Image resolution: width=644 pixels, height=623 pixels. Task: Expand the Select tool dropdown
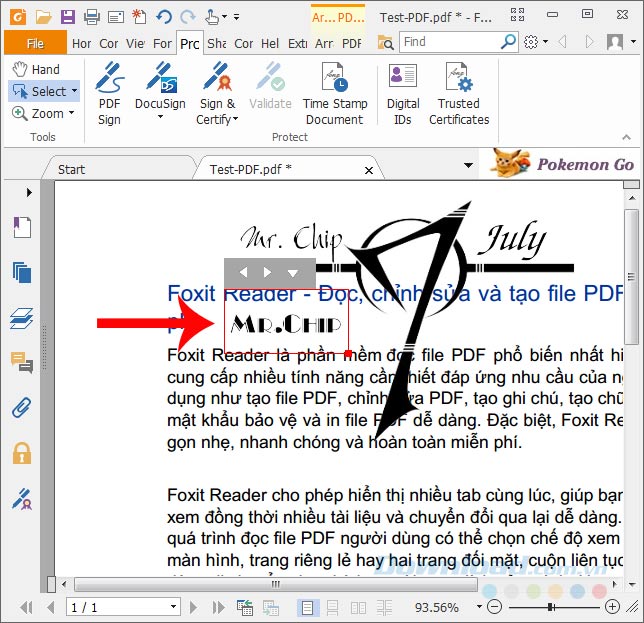coord(74,91)
